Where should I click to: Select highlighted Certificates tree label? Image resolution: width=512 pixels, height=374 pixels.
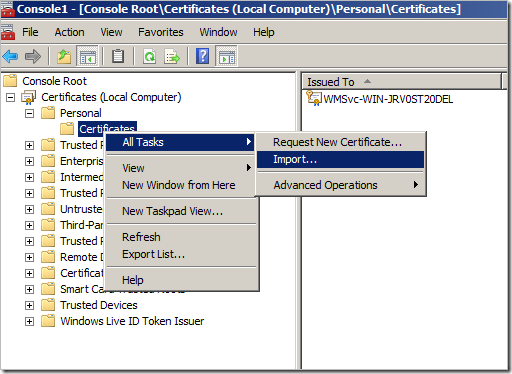pyautogui.click(x=107, y=128)
